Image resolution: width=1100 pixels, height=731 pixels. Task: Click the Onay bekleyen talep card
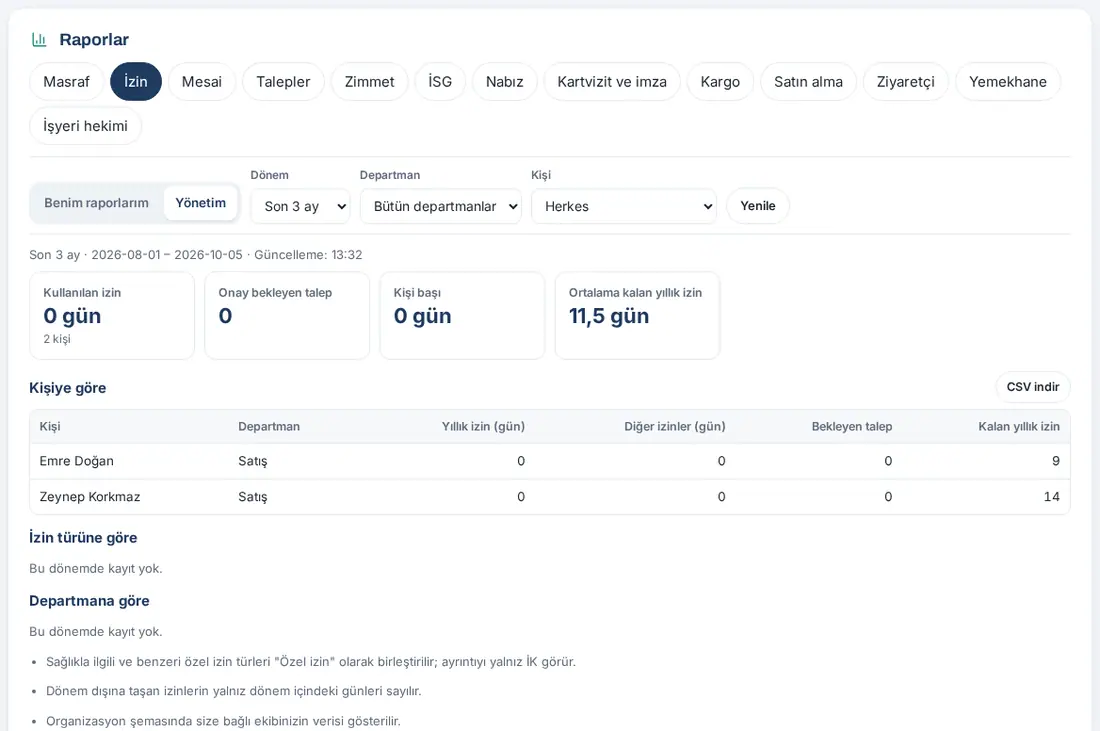[x=287, y=316]
